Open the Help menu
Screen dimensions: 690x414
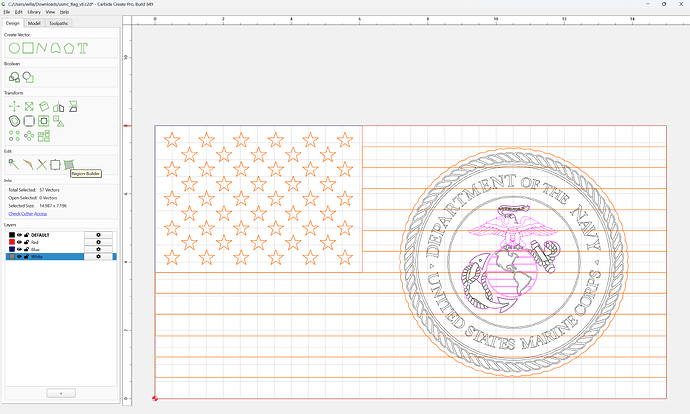64,12
